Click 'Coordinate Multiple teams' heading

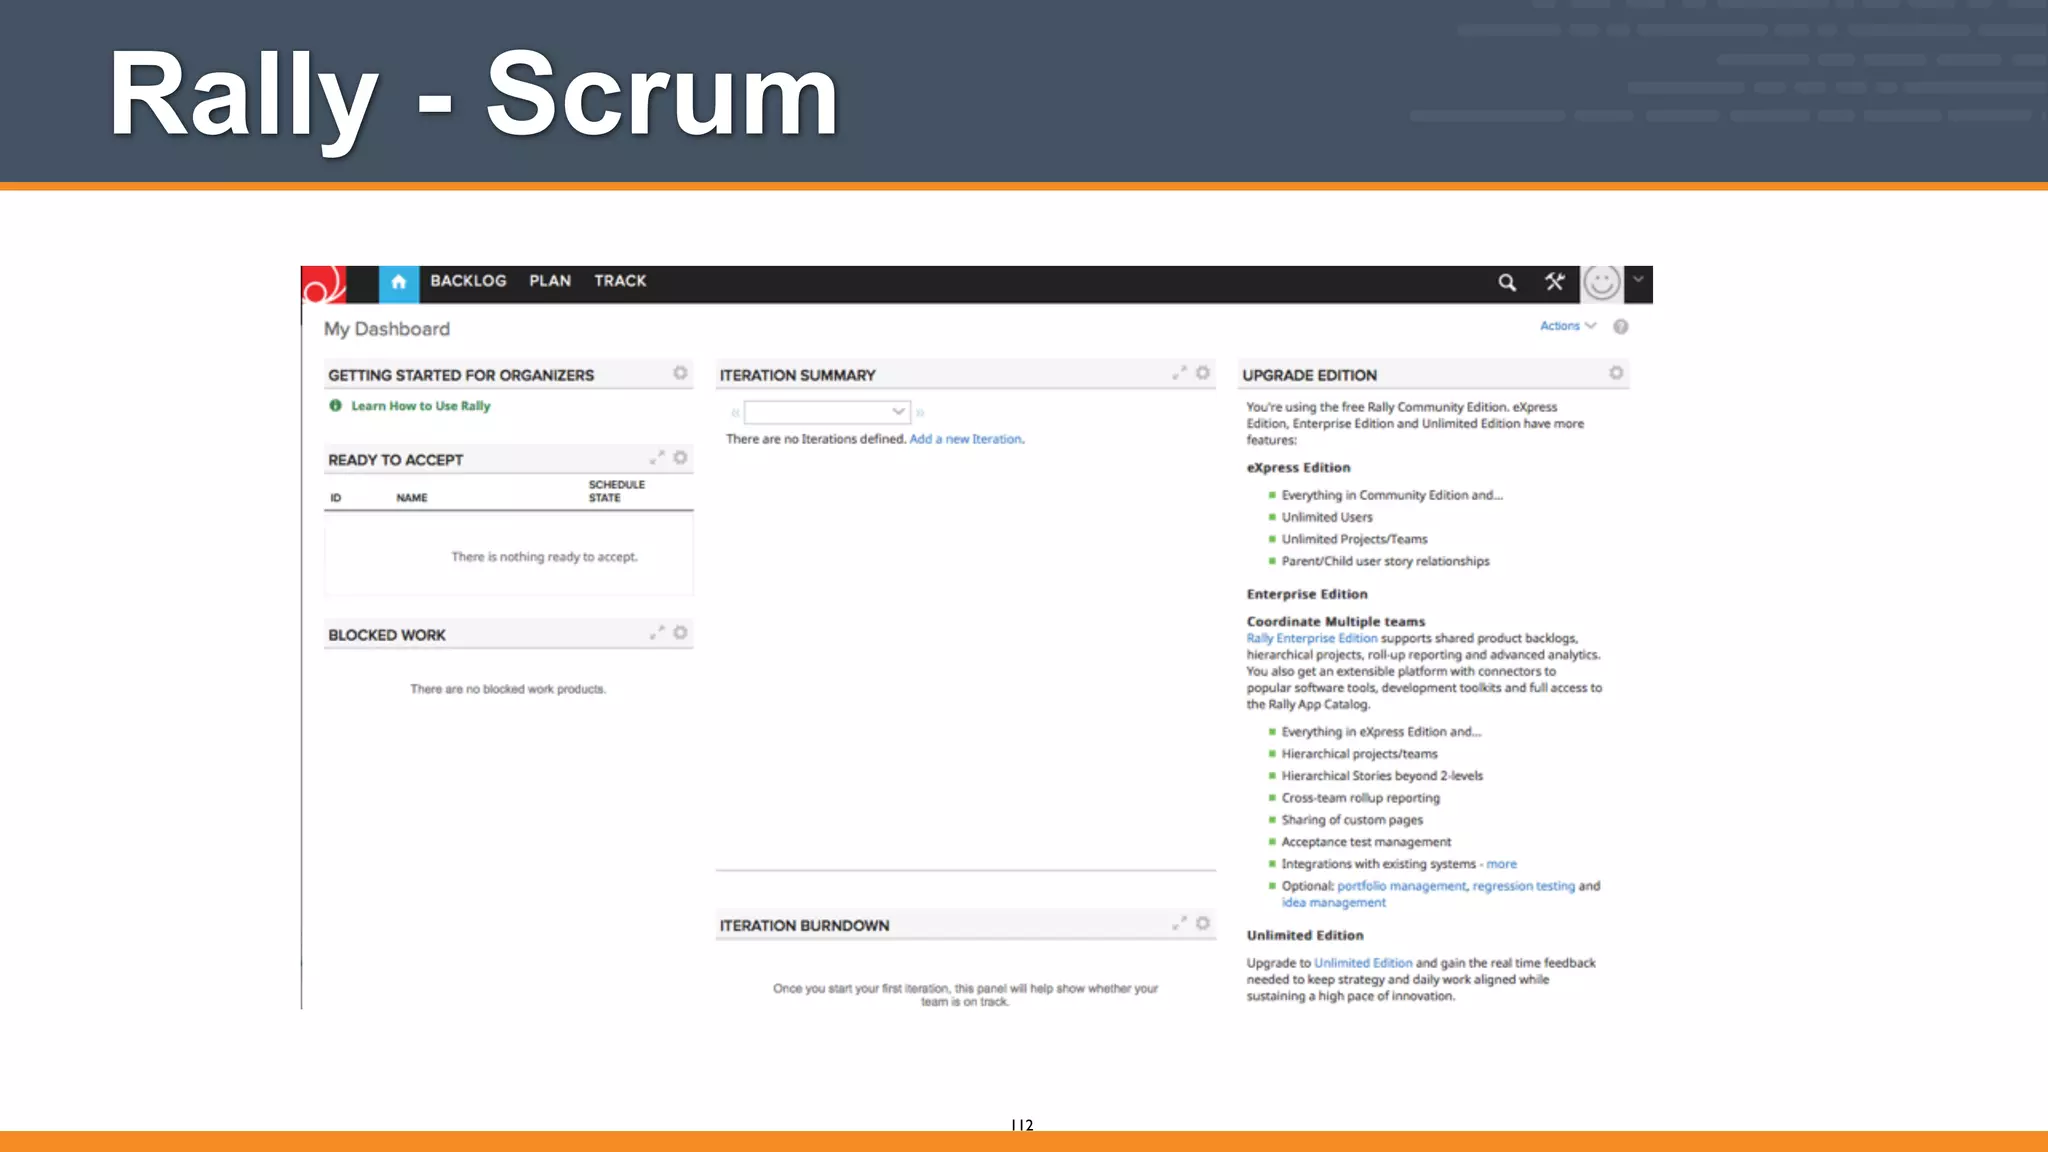click(x=1336, y=622)
